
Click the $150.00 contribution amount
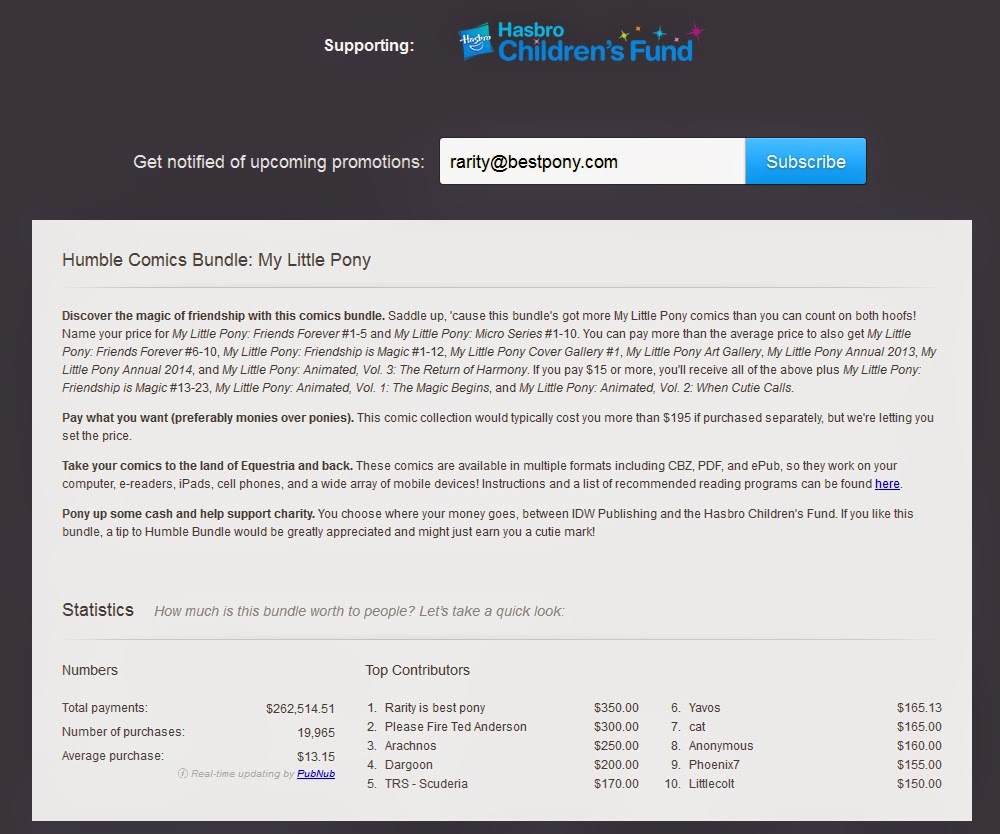pos(919,784)
